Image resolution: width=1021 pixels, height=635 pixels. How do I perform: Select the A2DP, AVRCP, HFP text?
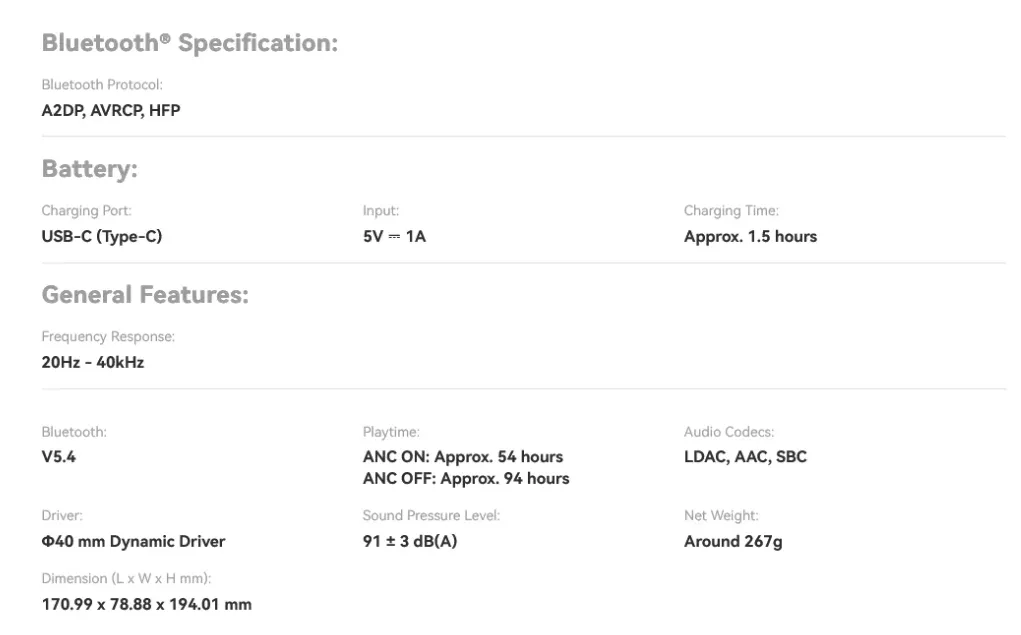point(111,110)
